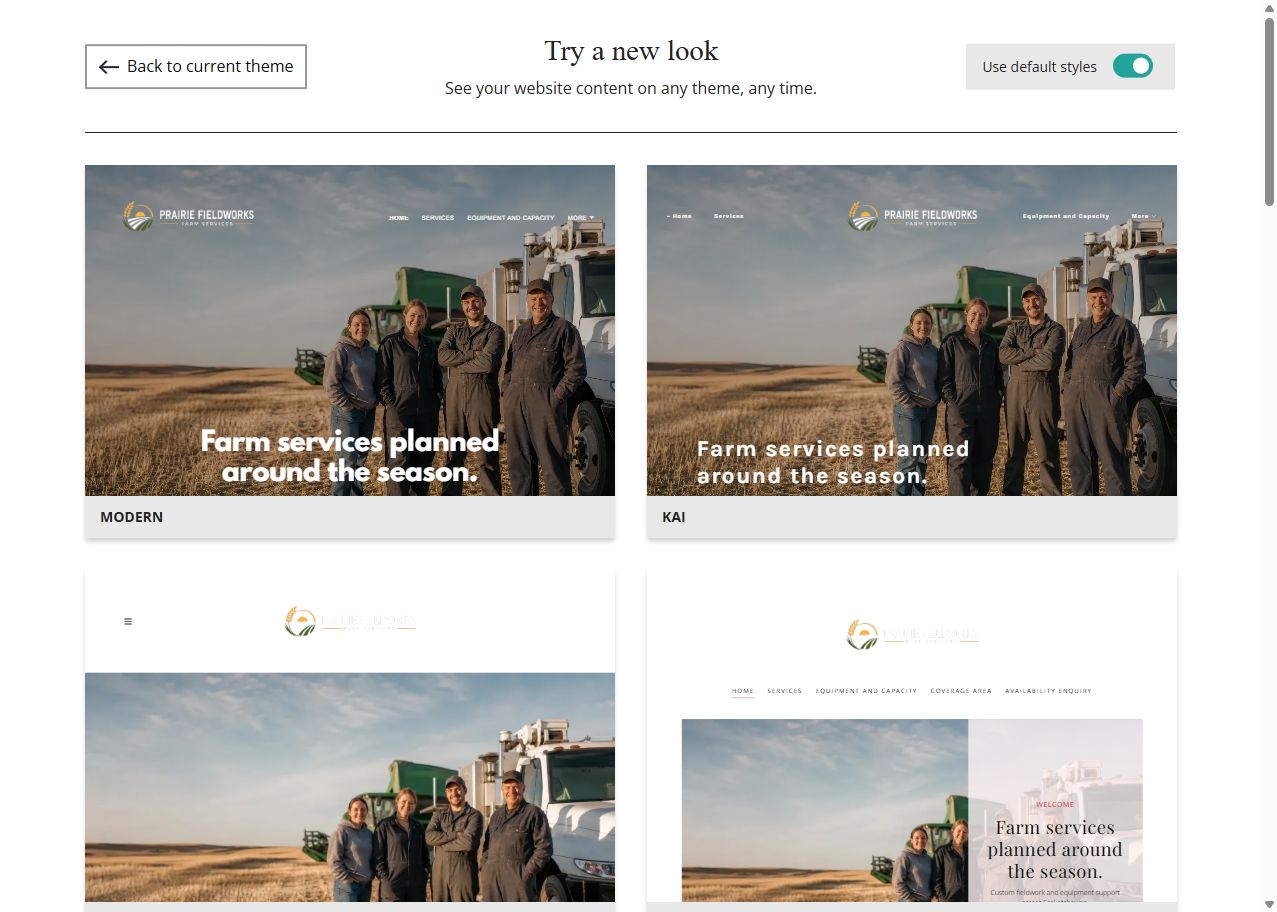This screenshot has width=1277, height=912.
Task: Click Home nav item in Kai preview
Action: point(679,216)
